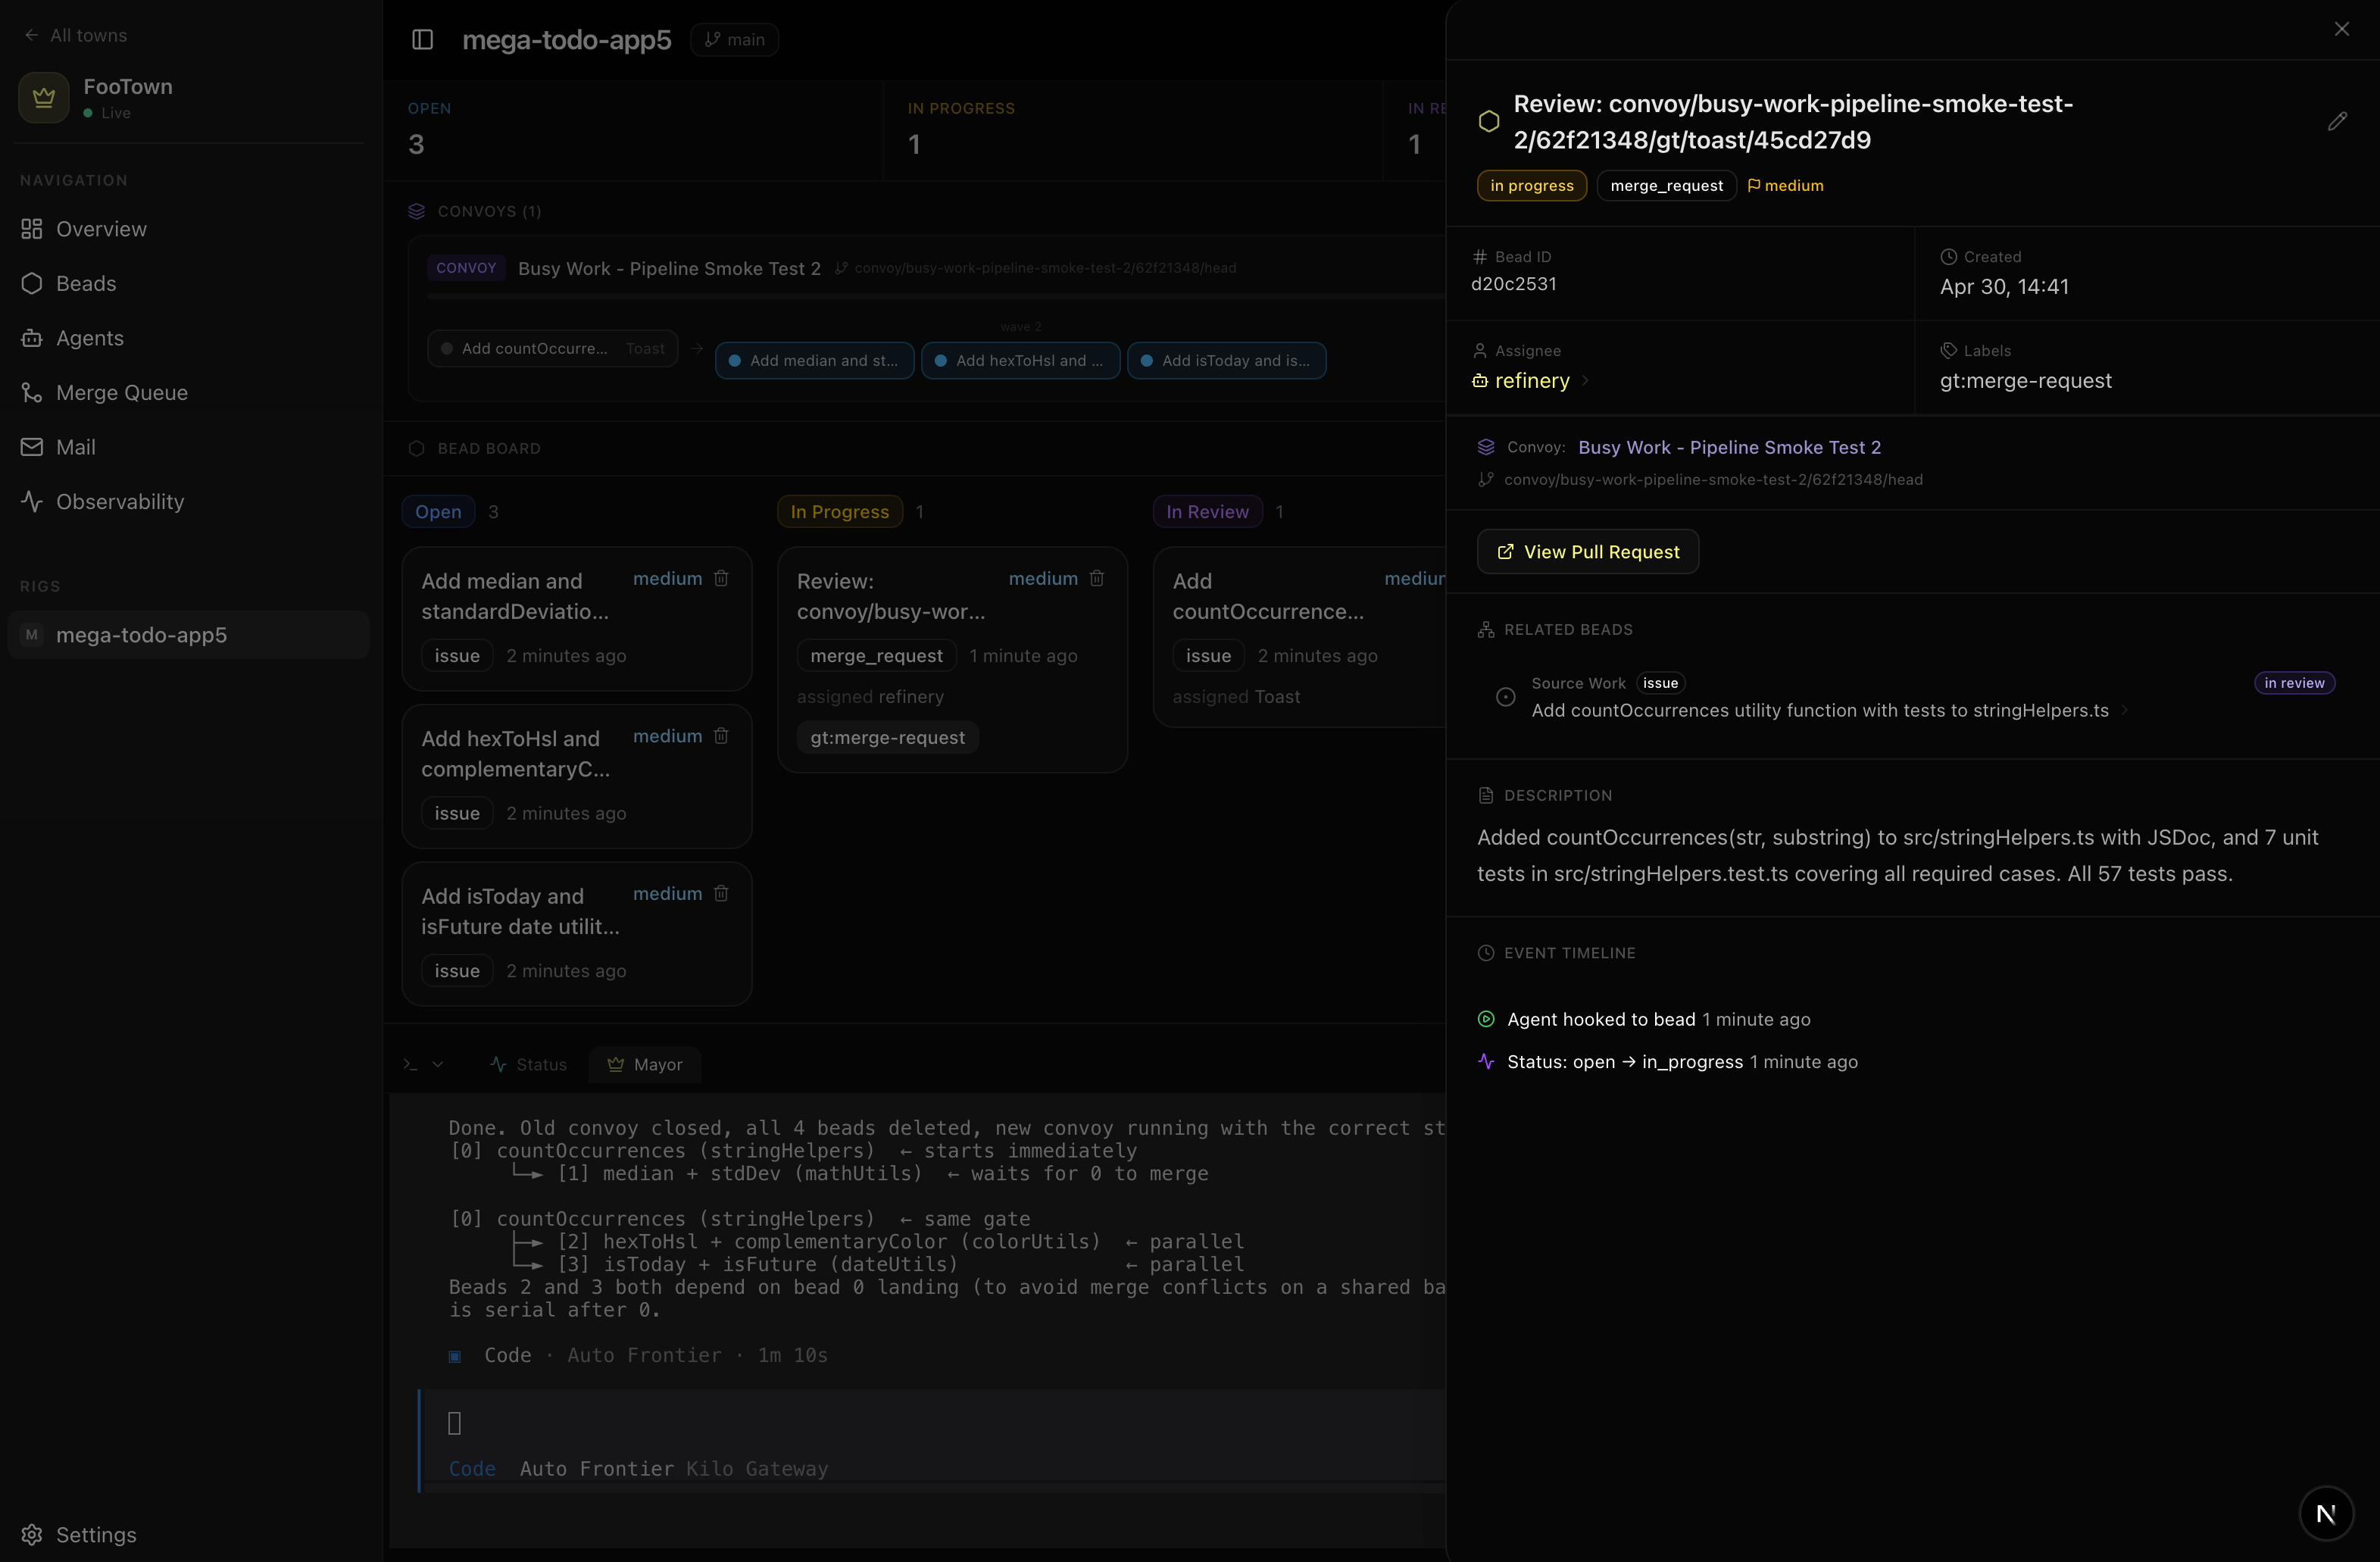
Task: Open the Add median and standardDeviation card
Action: pos(577,619)
